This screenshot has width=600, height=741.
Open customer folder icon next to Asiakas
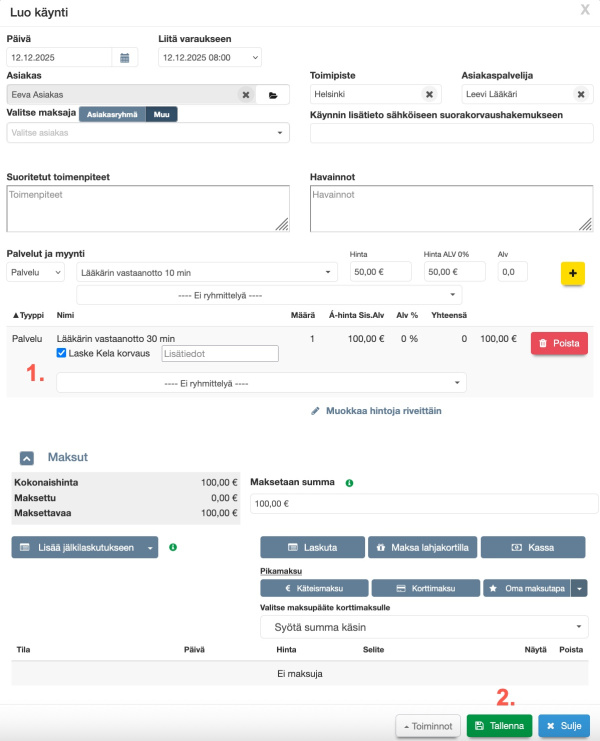coord(273,95)
